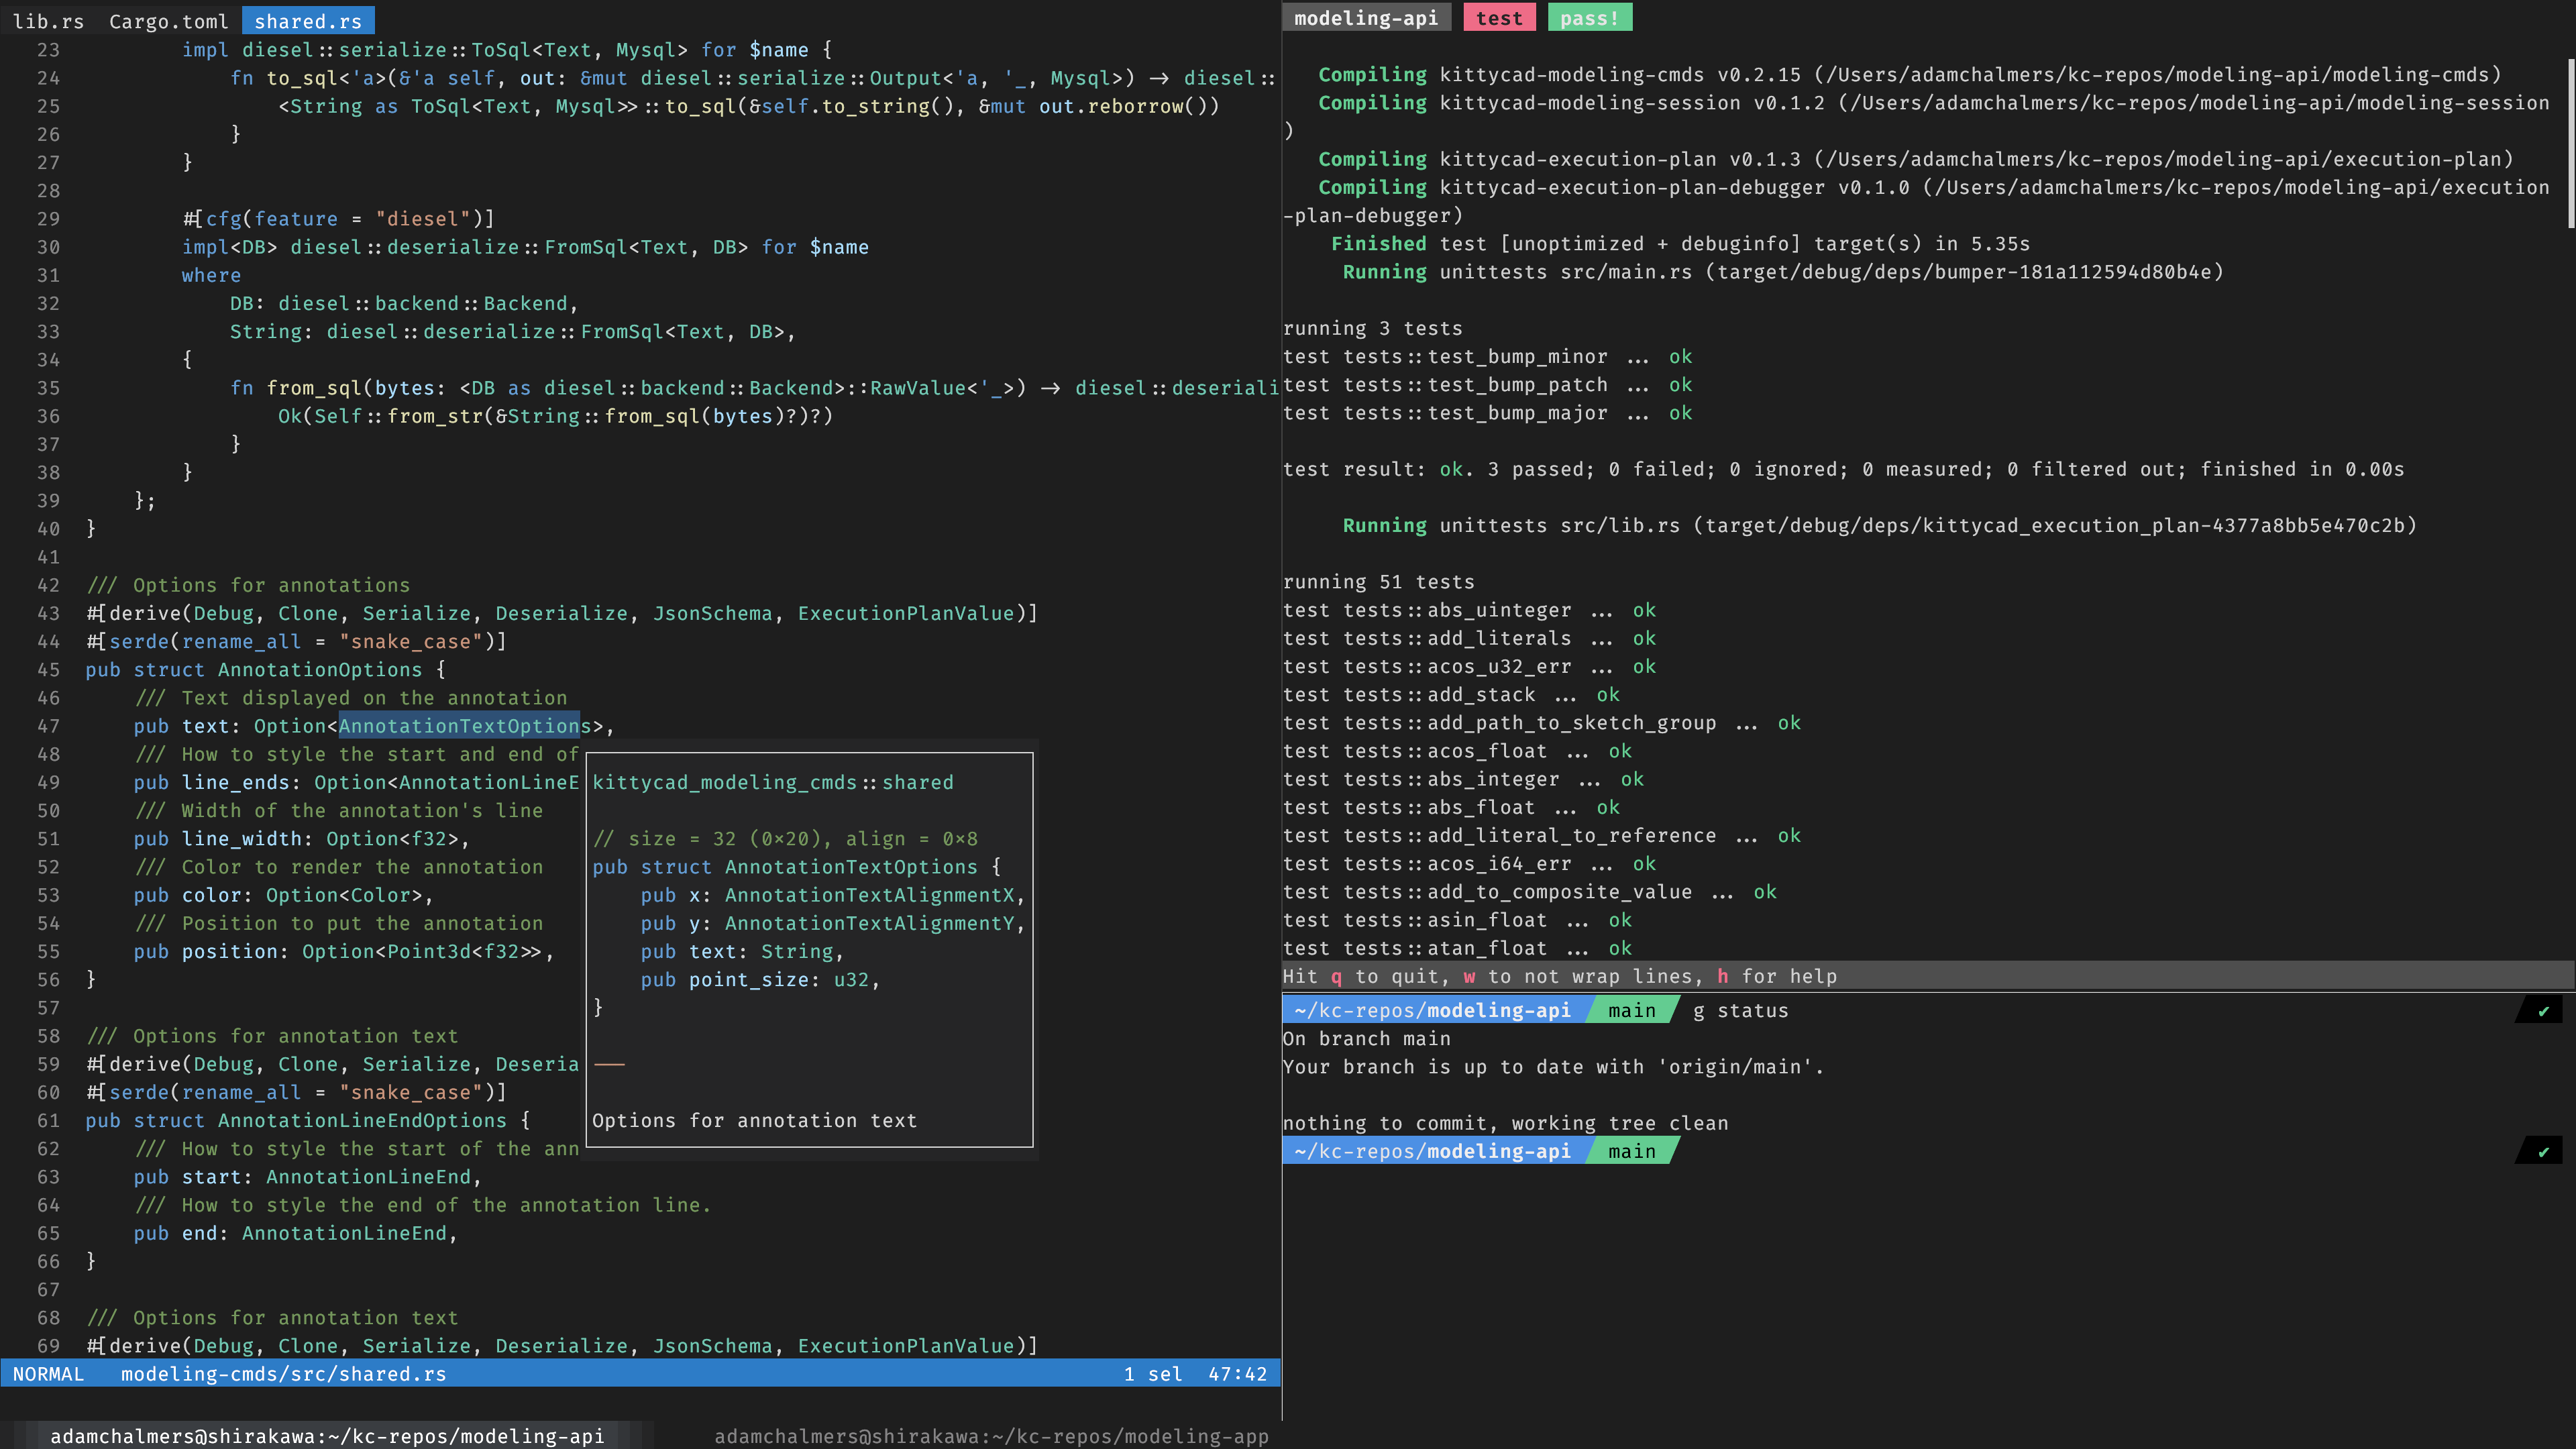Click the add_to_composite_value test line
The width and height of the screenshot is (2576, 1449).
tap(1530, 892)
